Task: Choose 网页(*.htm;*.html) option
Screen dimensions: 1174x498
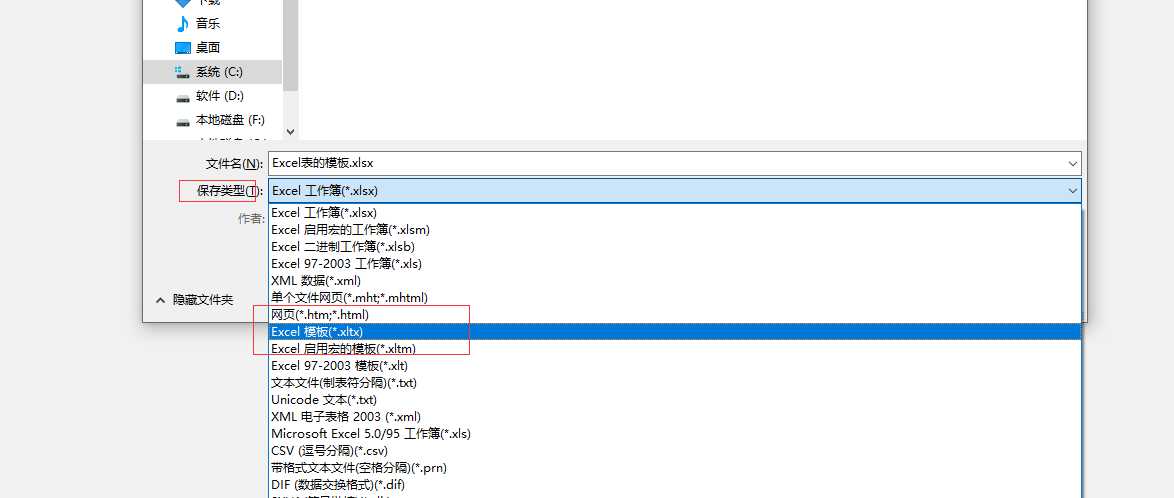Action: point(675,315)
